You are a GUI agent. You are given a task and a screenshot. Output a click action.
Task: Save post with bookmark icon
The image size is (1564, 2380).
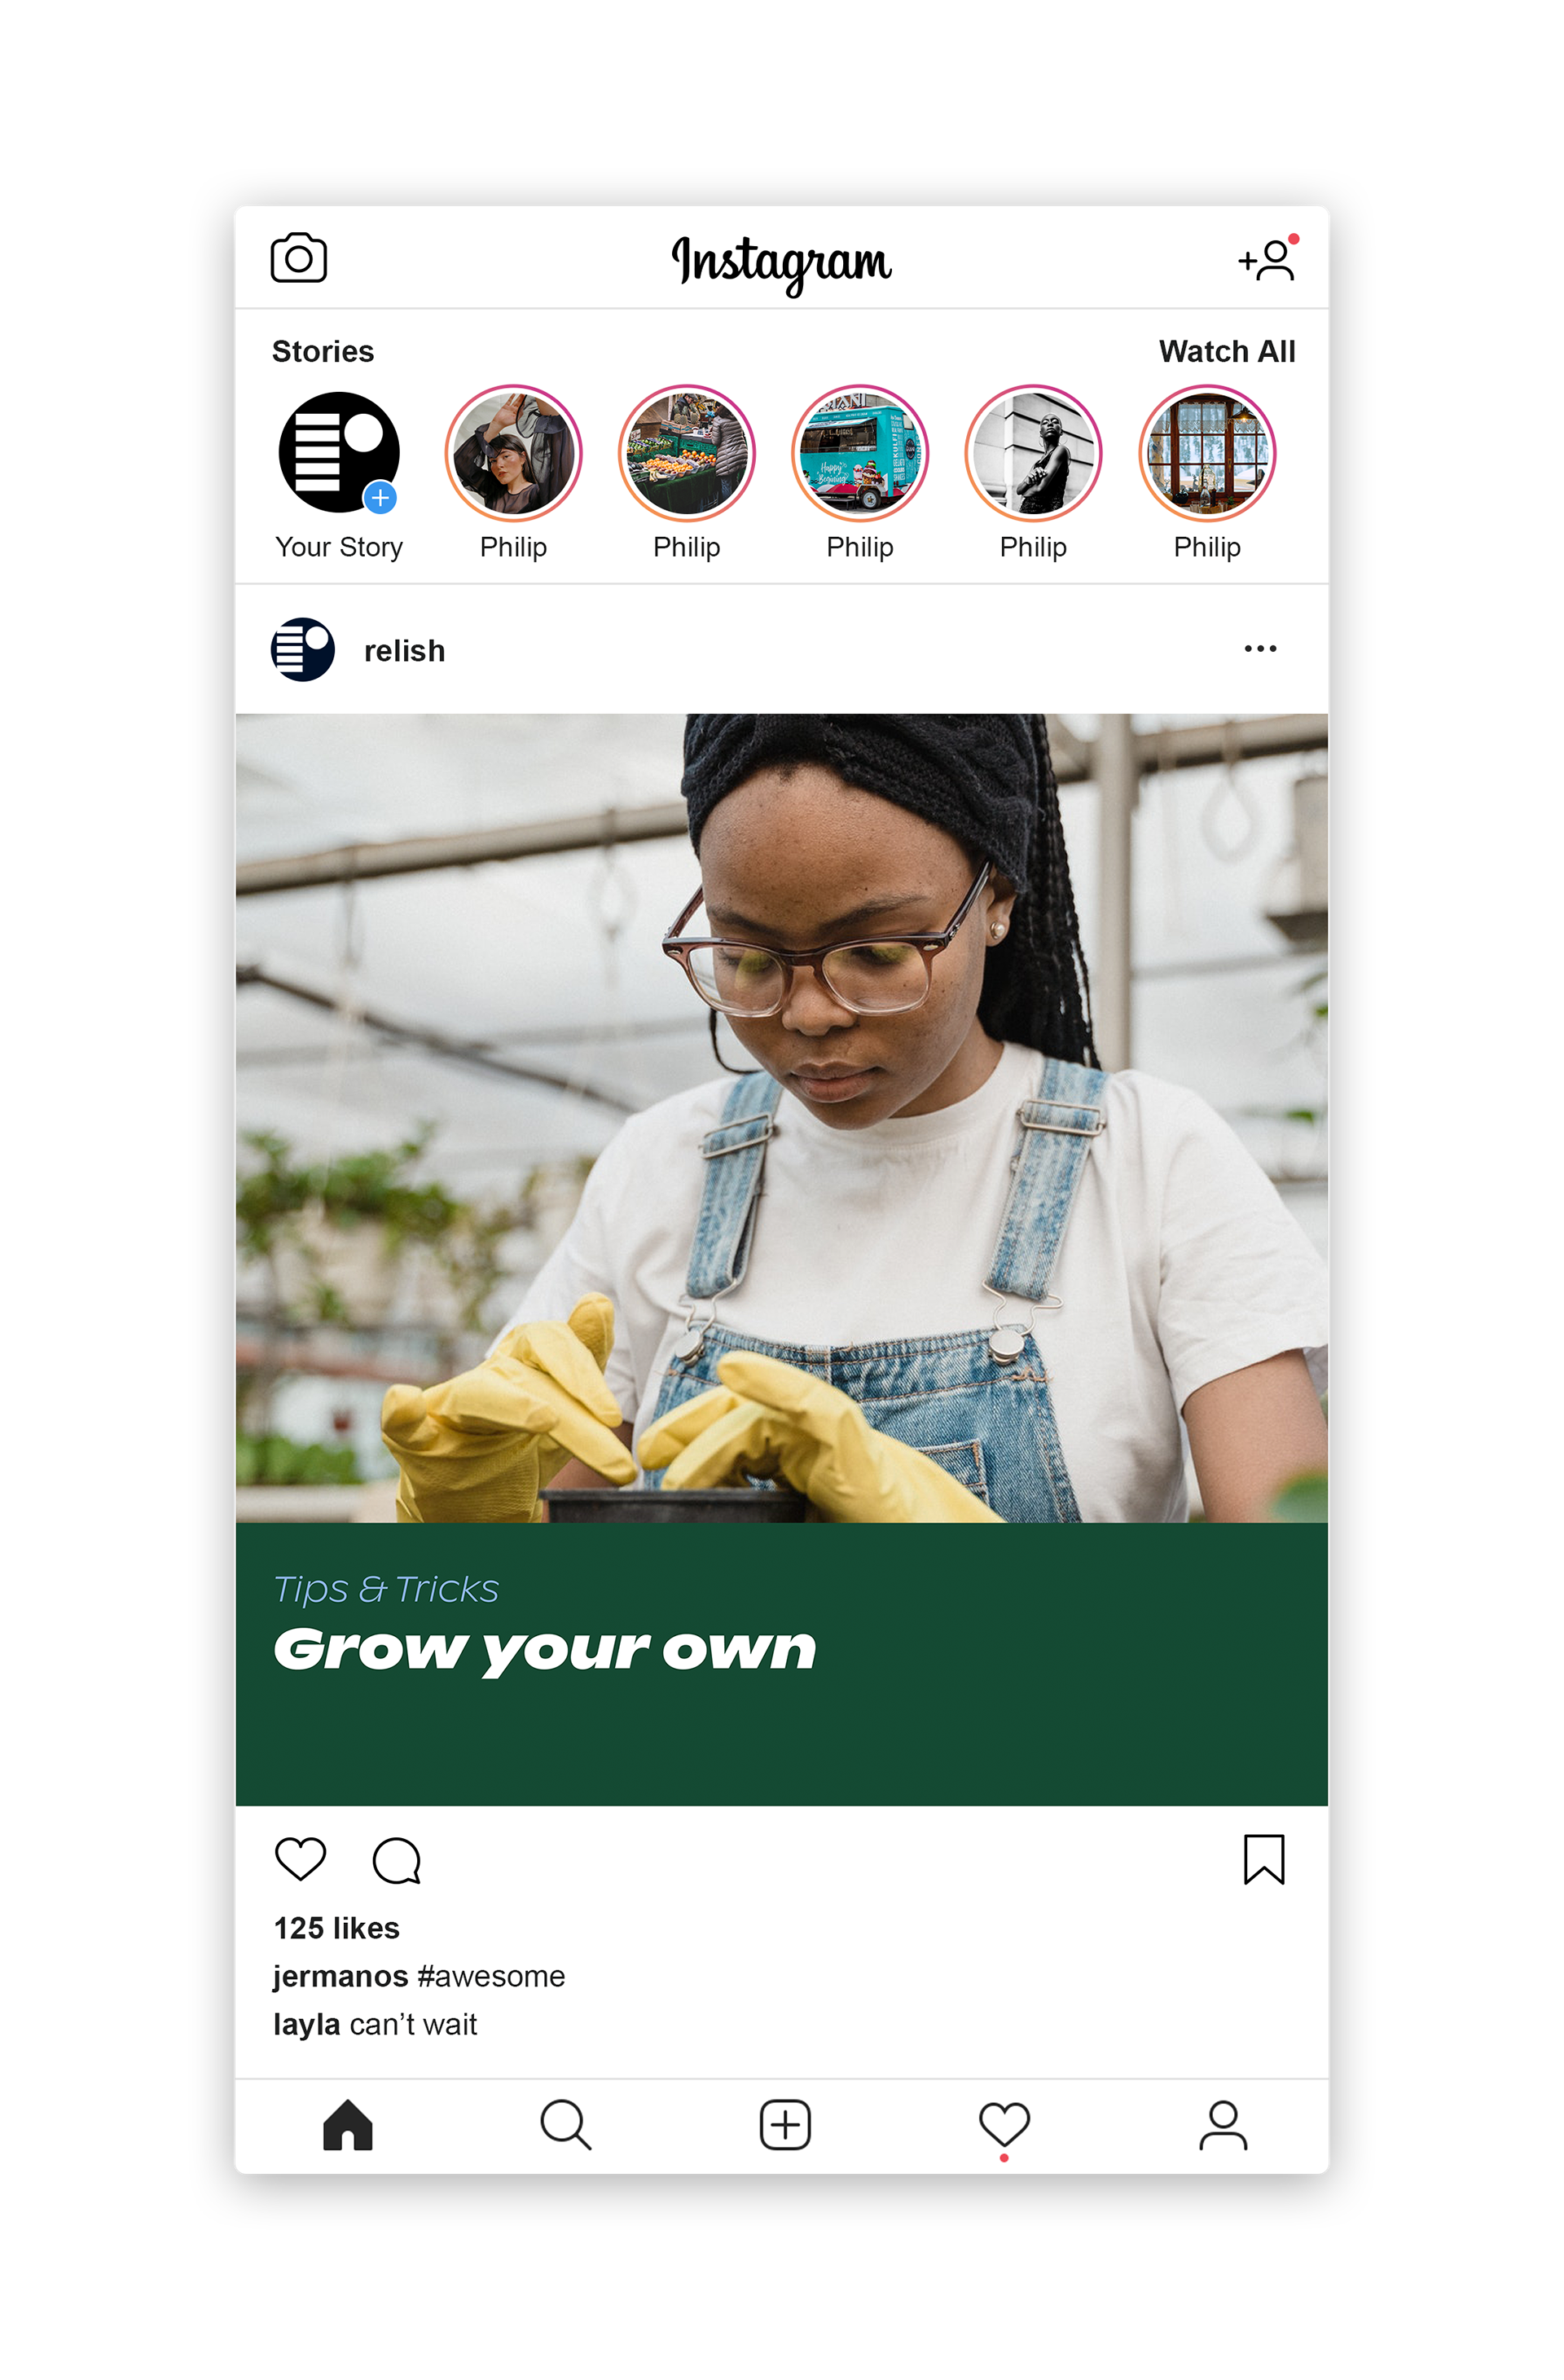1263,1859
